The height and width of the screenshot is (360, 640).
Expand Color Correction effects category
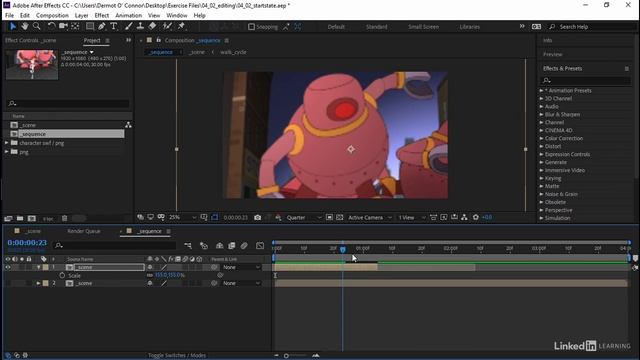541,138
